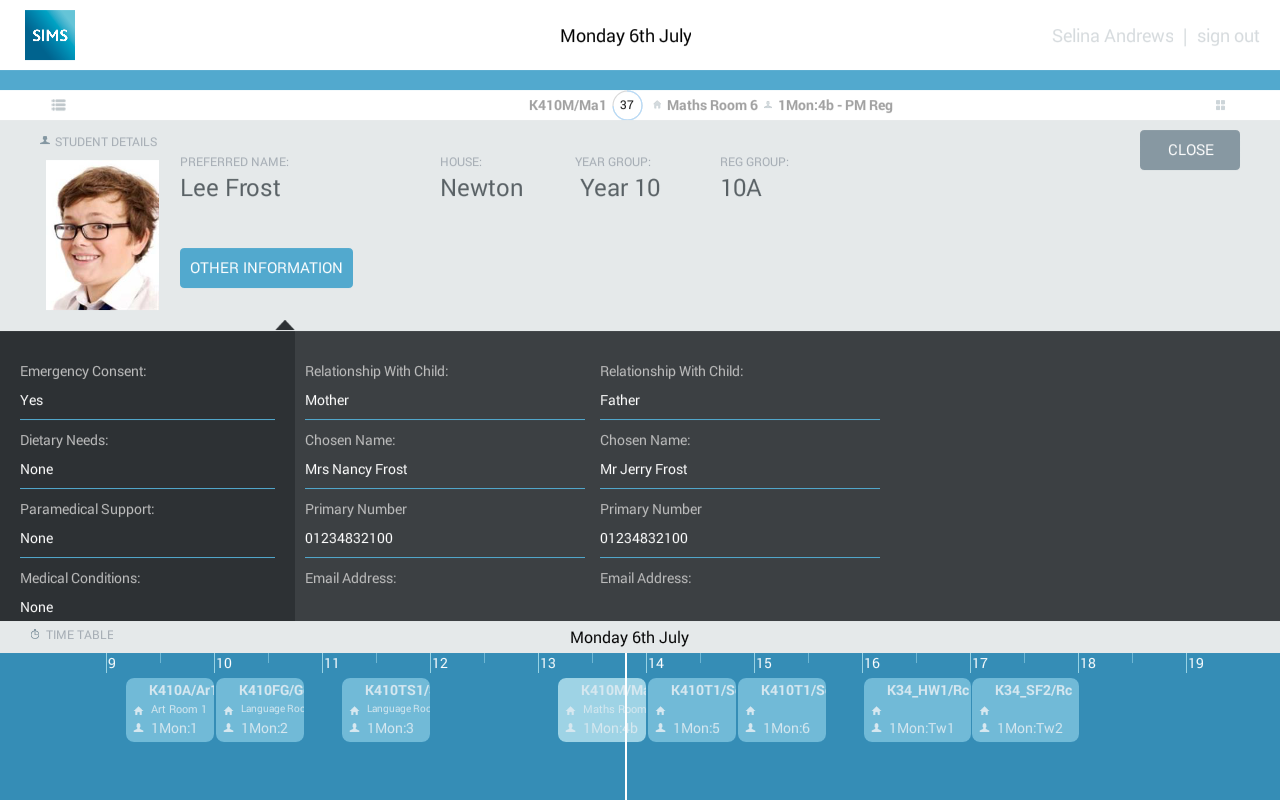Image resolution: width=1280 pixels, height=800 pixels.
Task: Open the K34_HW1 1Mon:Tw1 session
Action: tap(917, 710)
